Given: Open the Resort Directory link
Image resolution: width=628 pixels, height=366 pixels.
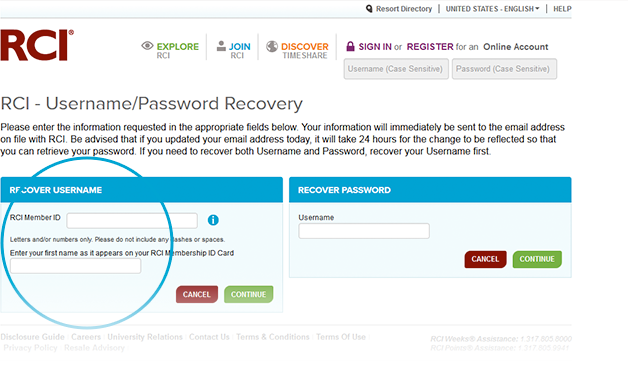Looking at the screenshot, I should (x=404, y=9).
